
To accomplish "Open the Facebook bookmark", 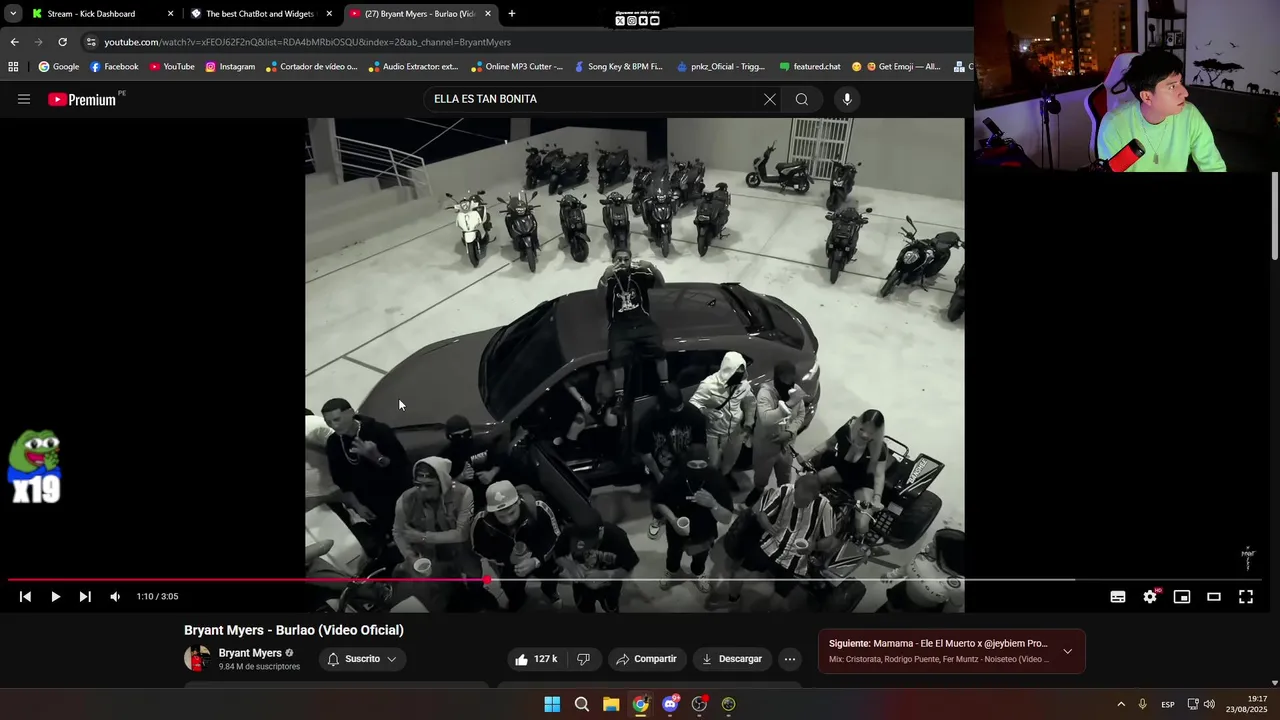I will [x=114, y=67].
